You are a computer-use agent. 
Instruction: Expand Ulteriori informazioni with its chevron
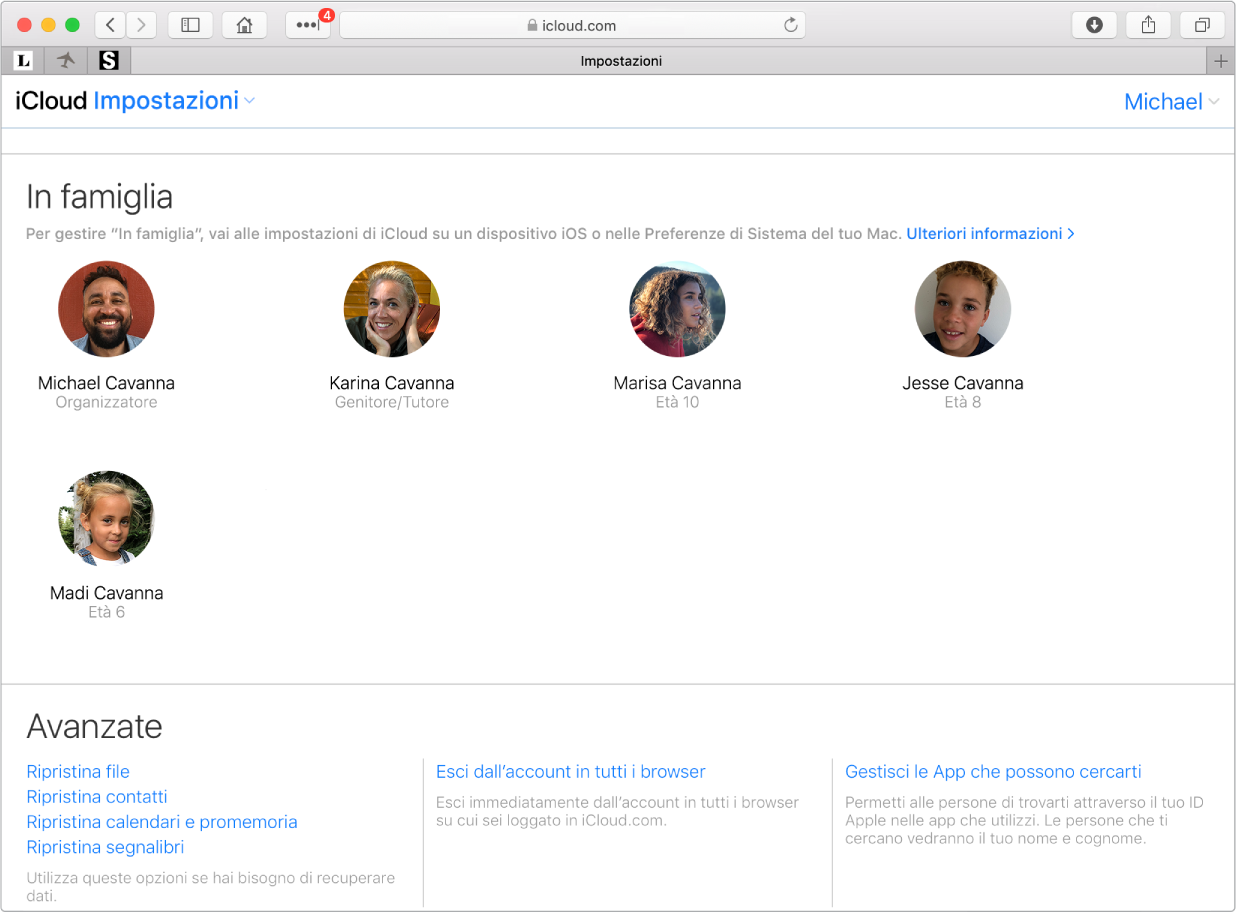point(1071,233)
